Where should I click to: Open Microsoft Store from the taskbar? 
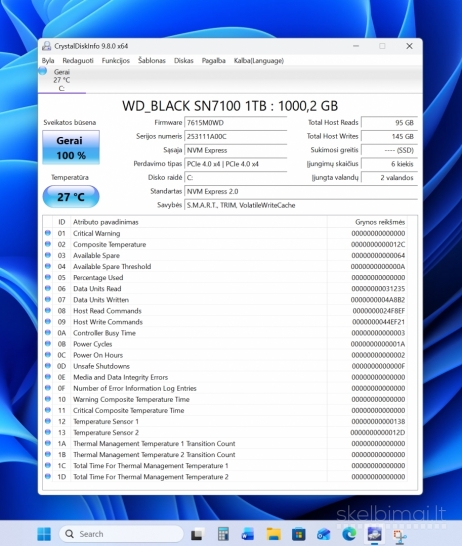(x=299, y=534)
